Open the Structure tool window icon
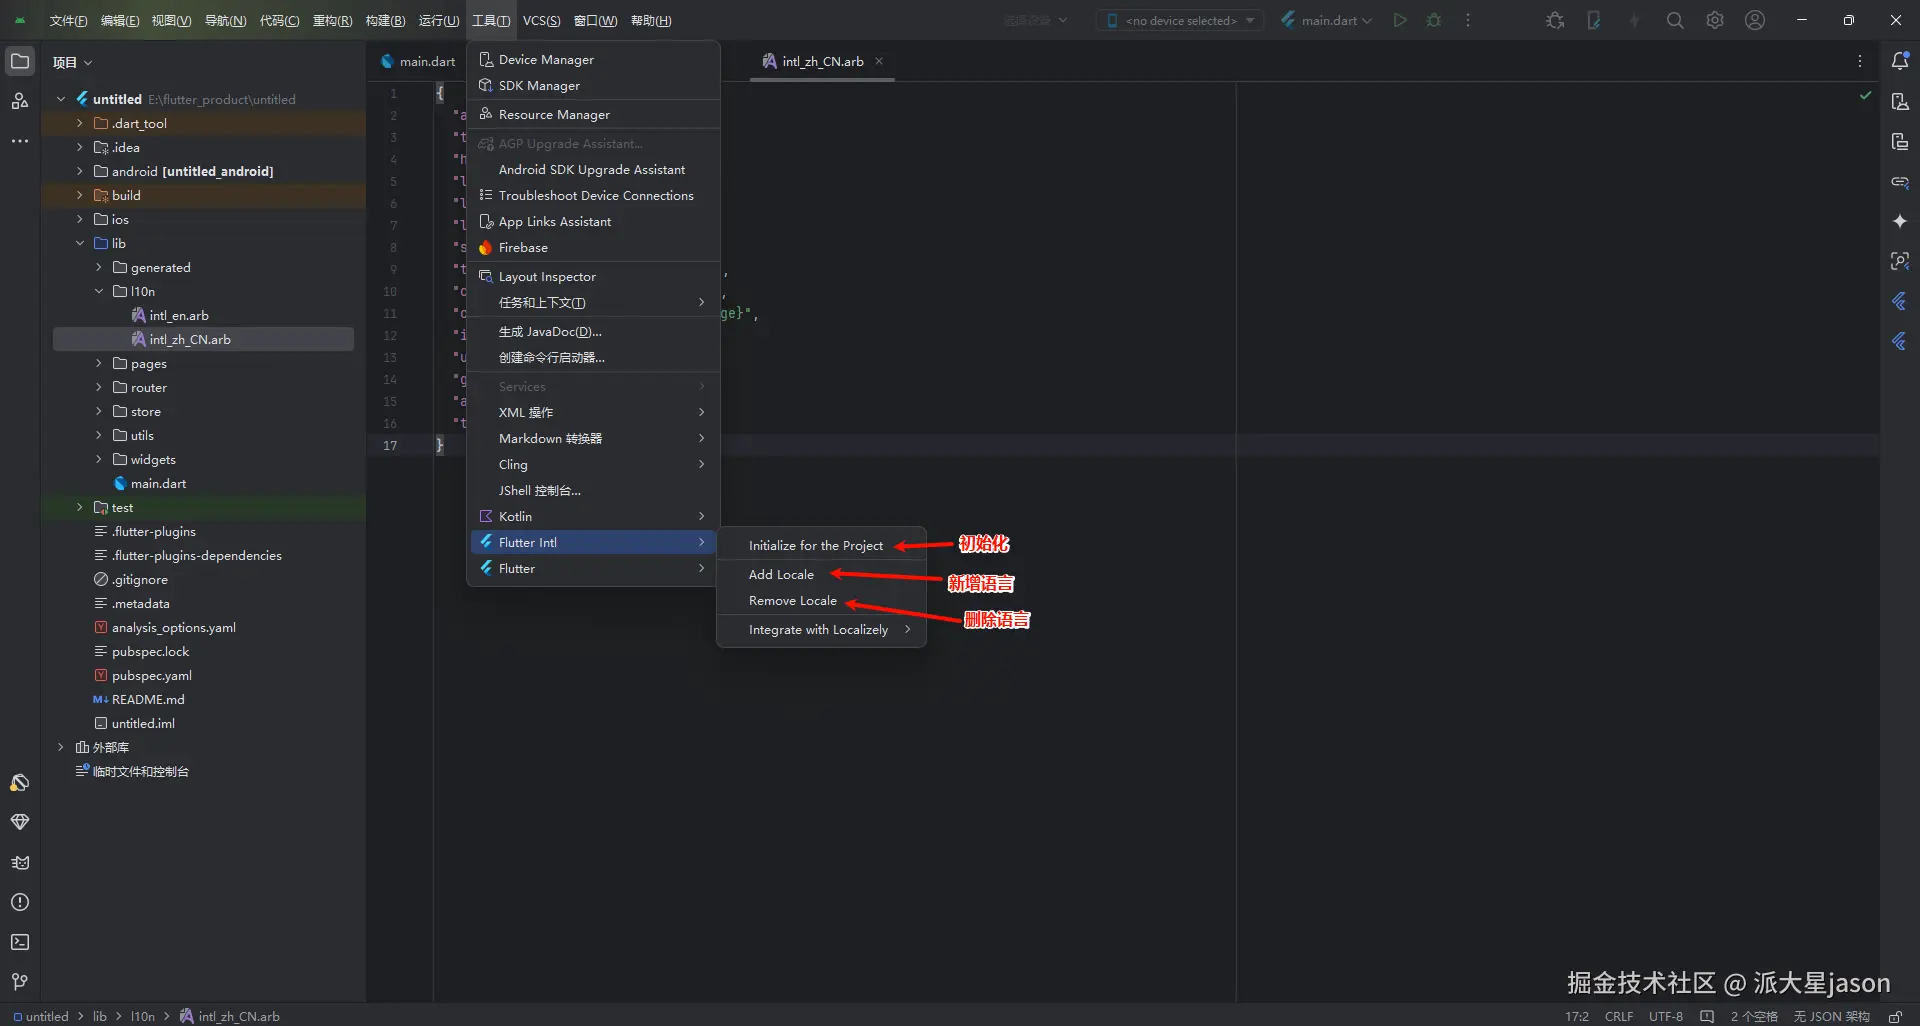Screen dimensions: 1920x1026 point(20,101)
